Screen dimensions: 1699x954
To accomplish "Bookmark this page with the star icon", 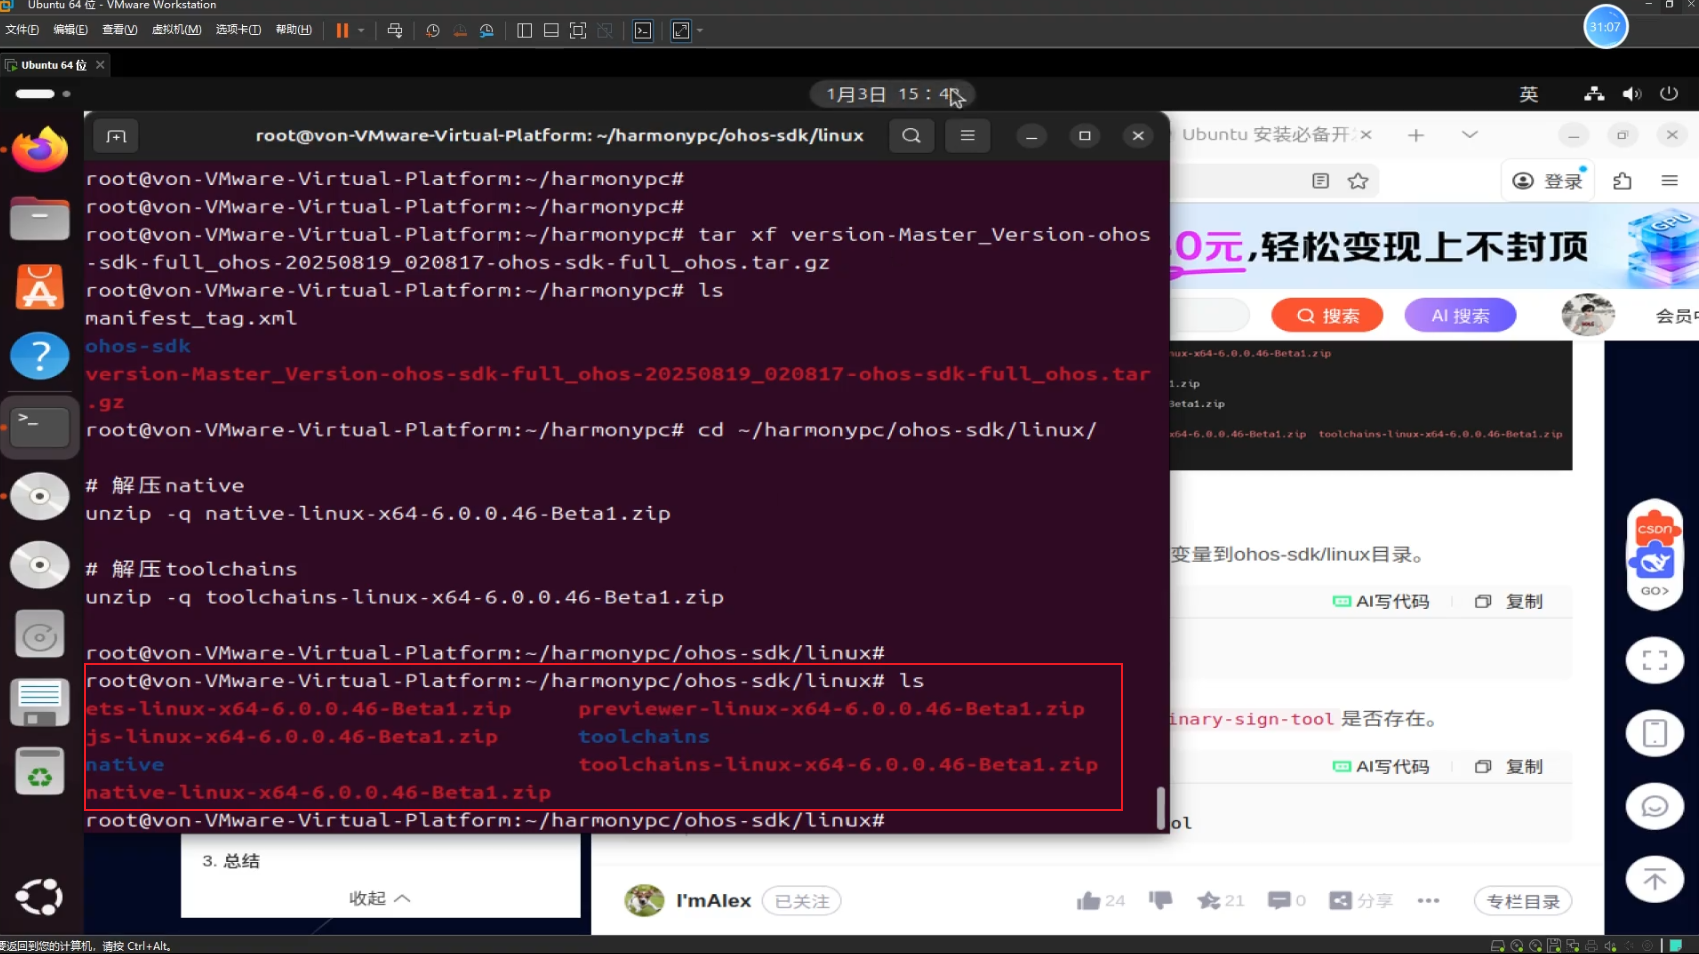I will click(1358, 181).
